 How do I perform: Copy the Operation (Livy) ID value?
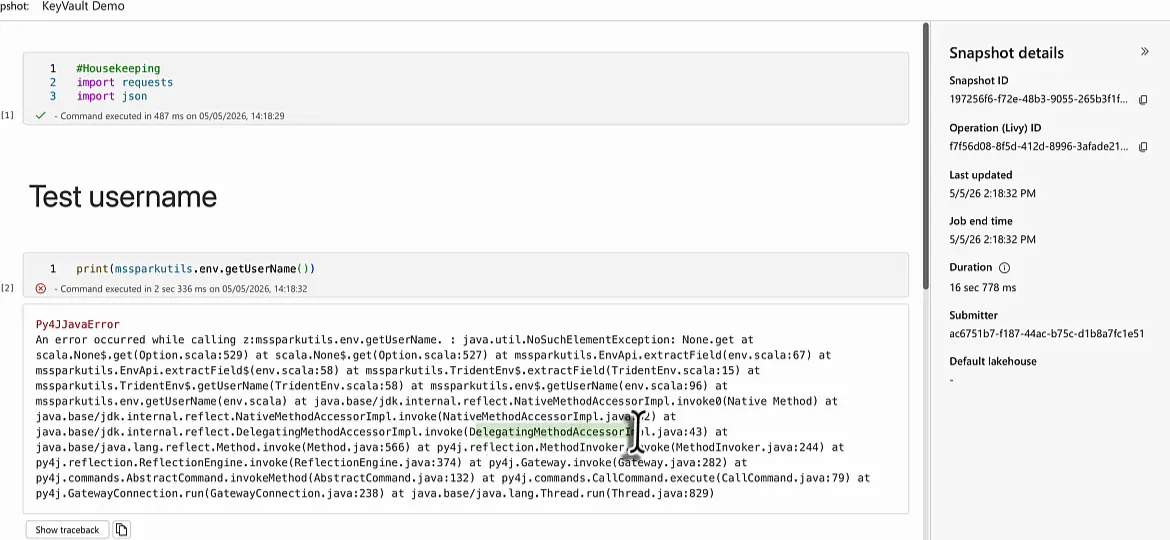(x=1142, y=148)
